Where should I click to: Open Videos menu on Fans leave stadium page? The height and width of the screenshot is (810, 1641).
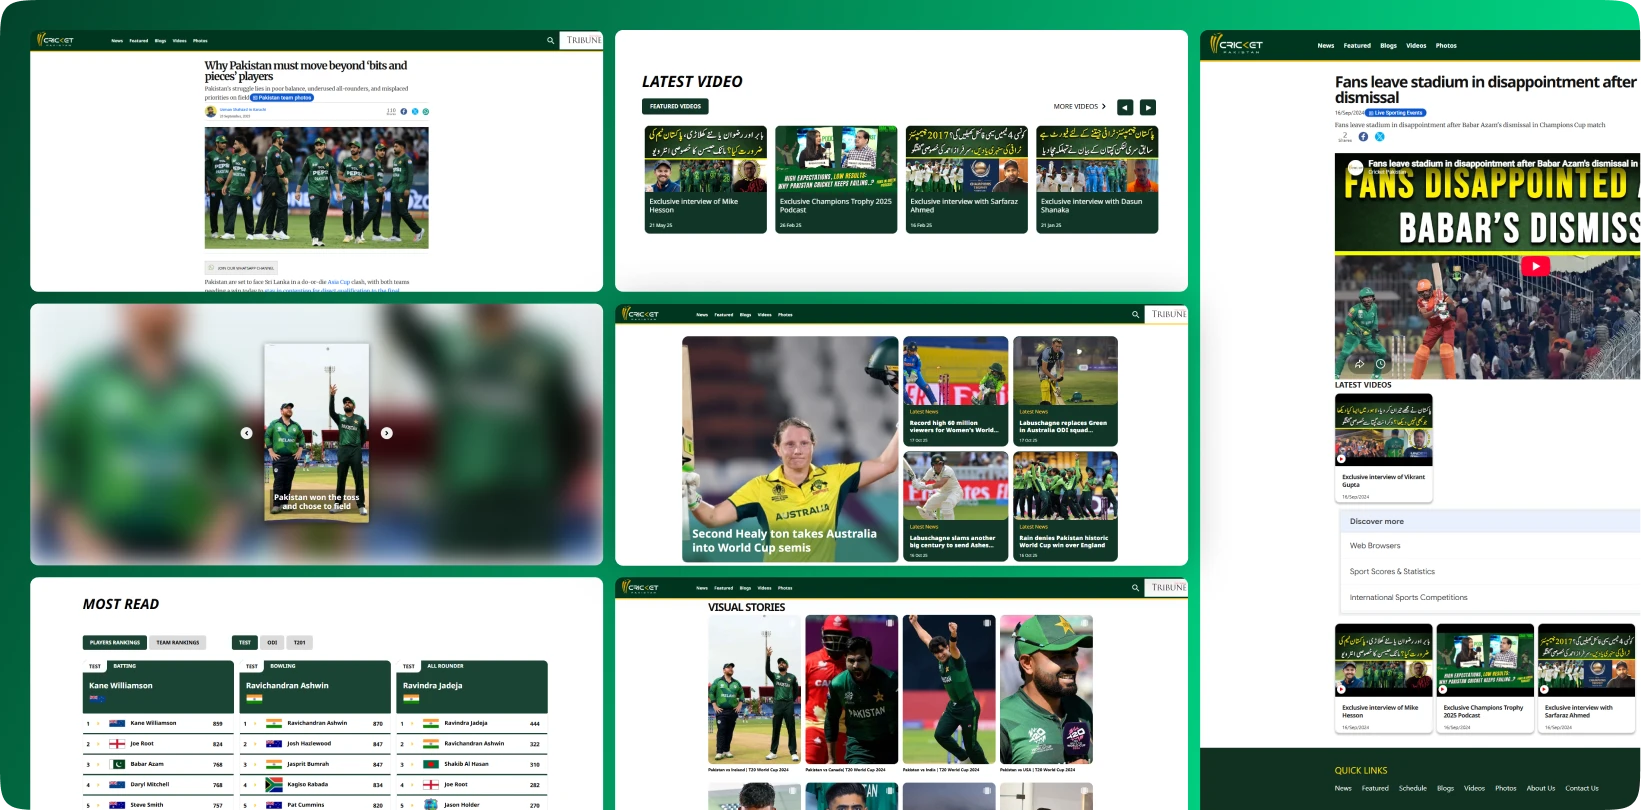click(x=1416, y=45)
